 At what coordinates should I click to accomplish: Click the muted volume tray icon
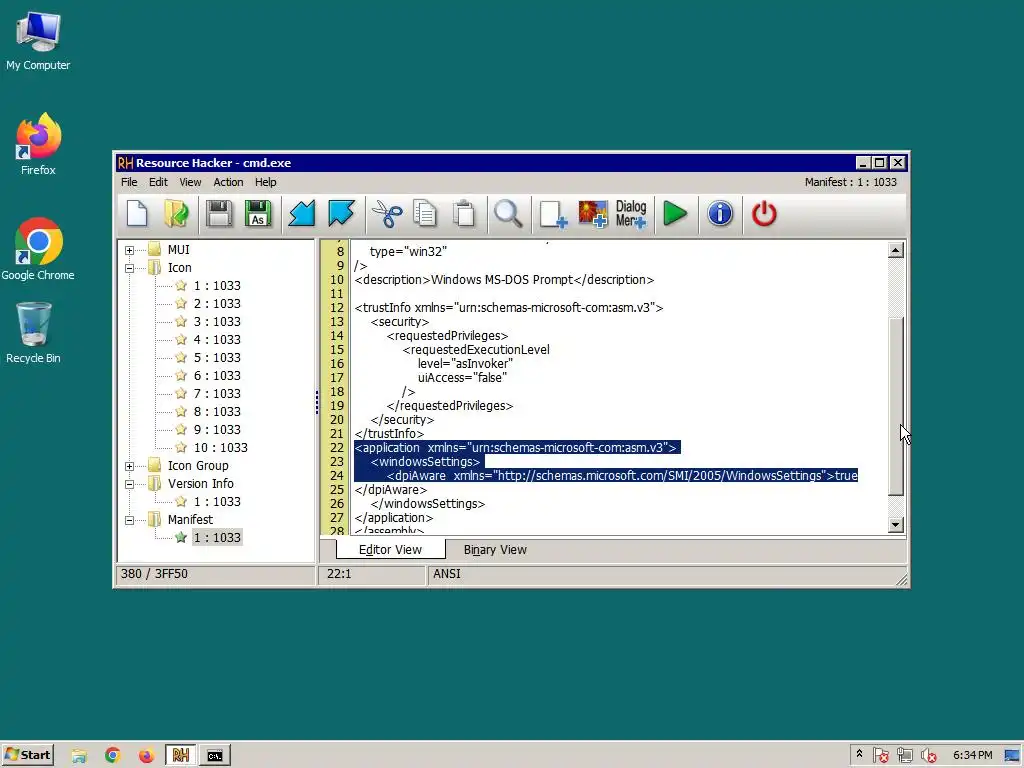pos(929,756)
